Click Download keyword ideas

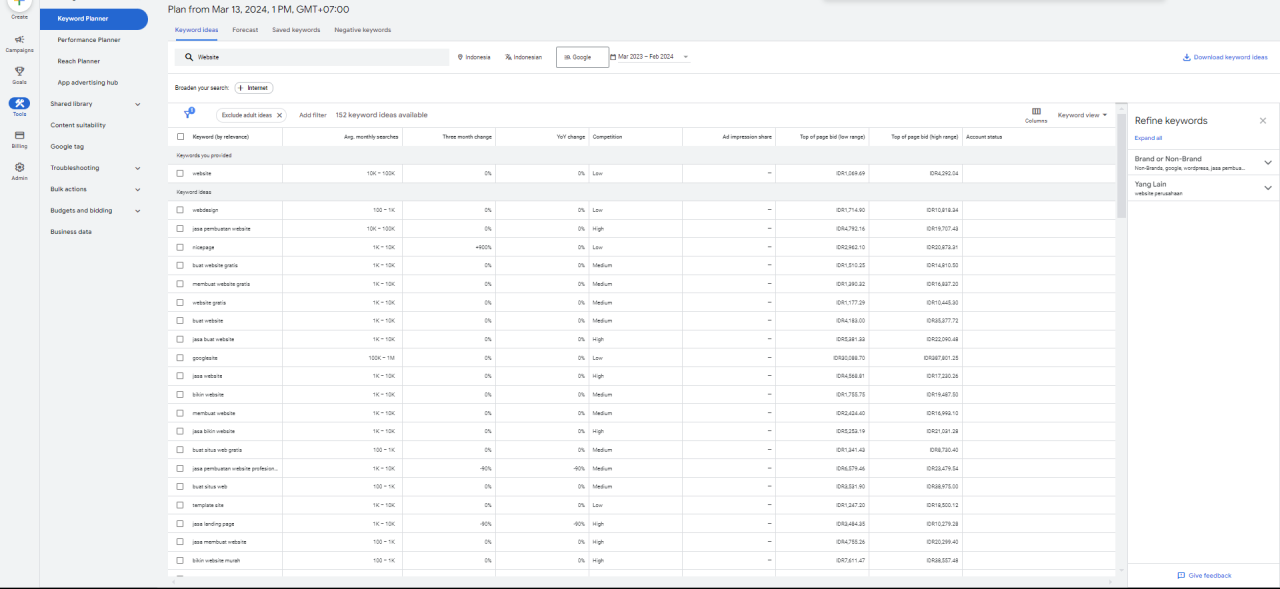tap(1224, 57)
